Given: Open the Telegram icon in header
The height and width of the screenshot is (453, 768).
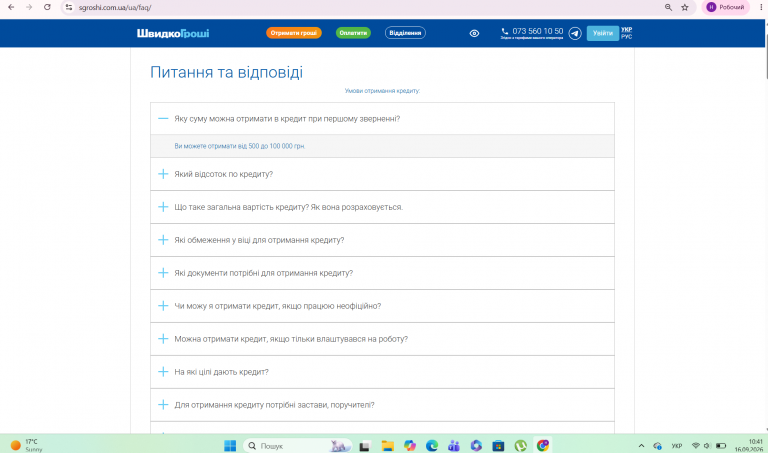Looking at the screenshot, I should pos(575,33).
